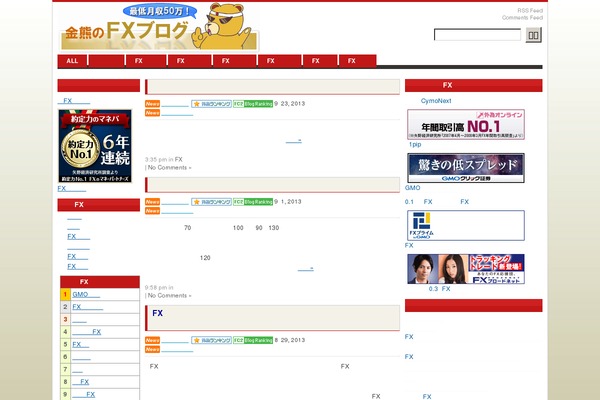This screenshot has height=400, width=600.
Task: Click the star ranking badge dated 9 1, 2013
Action: pyautogui.click(x=211, y=202)
